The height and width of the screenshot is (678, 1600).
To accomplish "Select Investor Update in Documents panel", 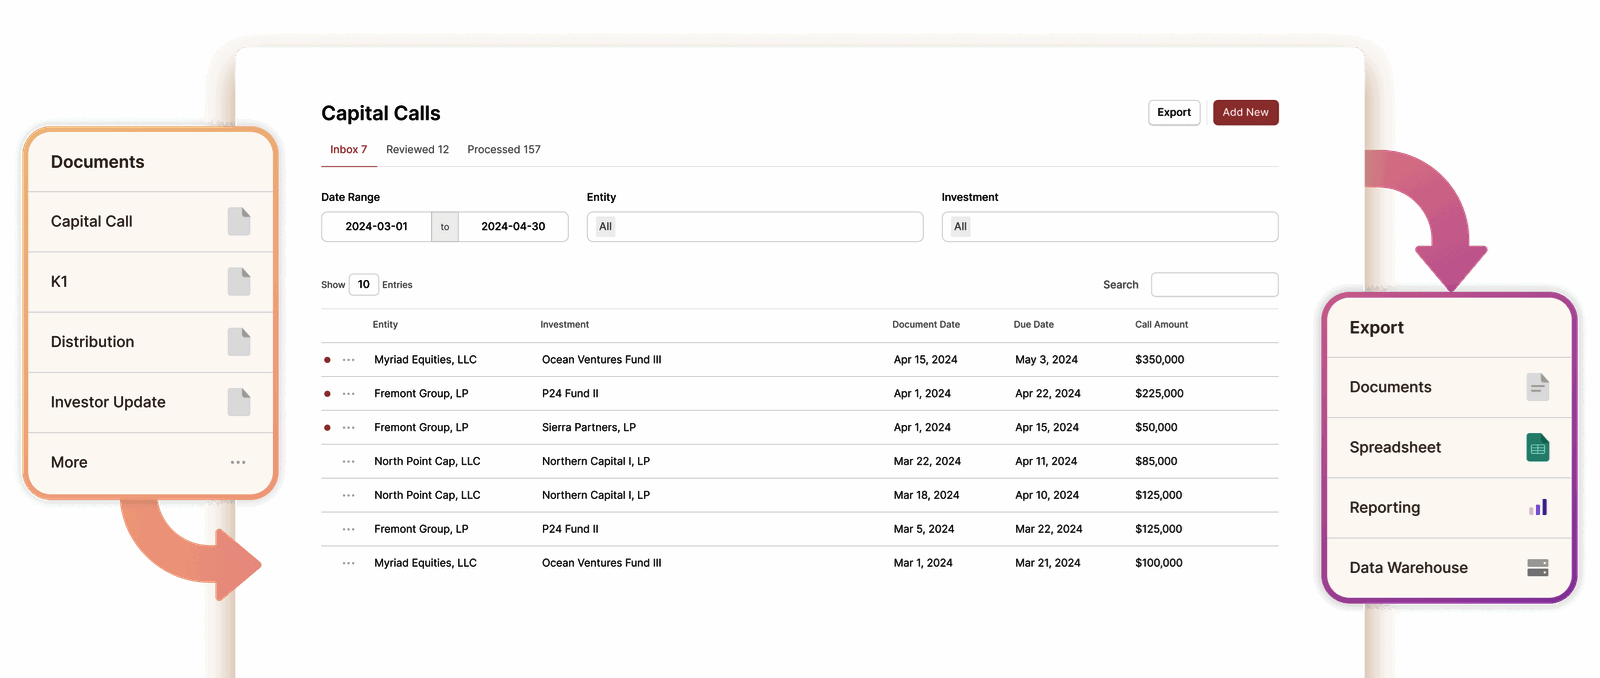I will (x=150, y=402).
